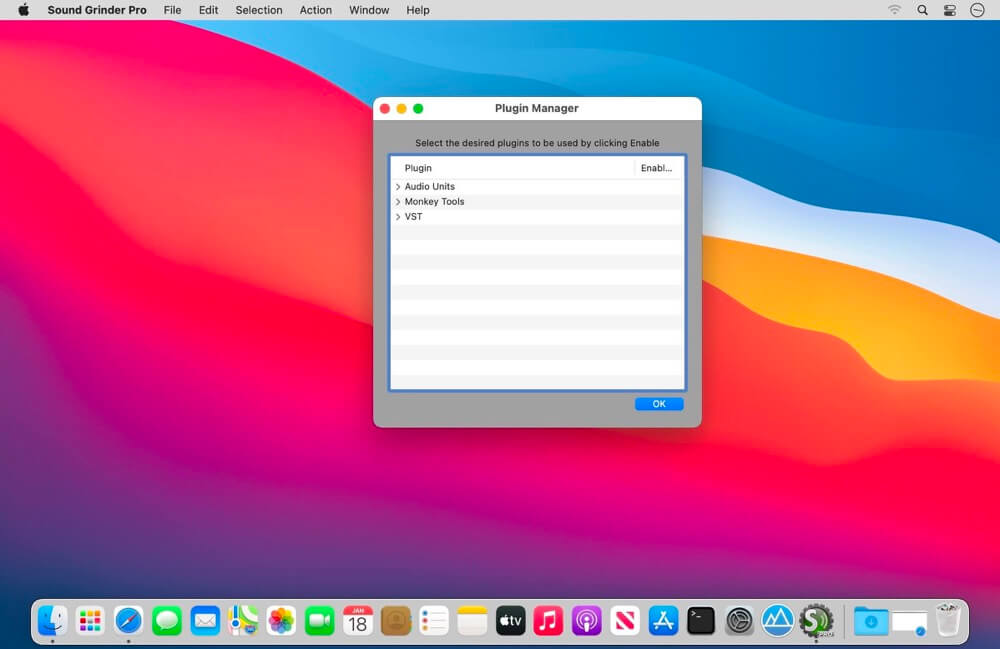Open the white document stack beside Trash
The image size is (1000, 649).
[909, 622]
